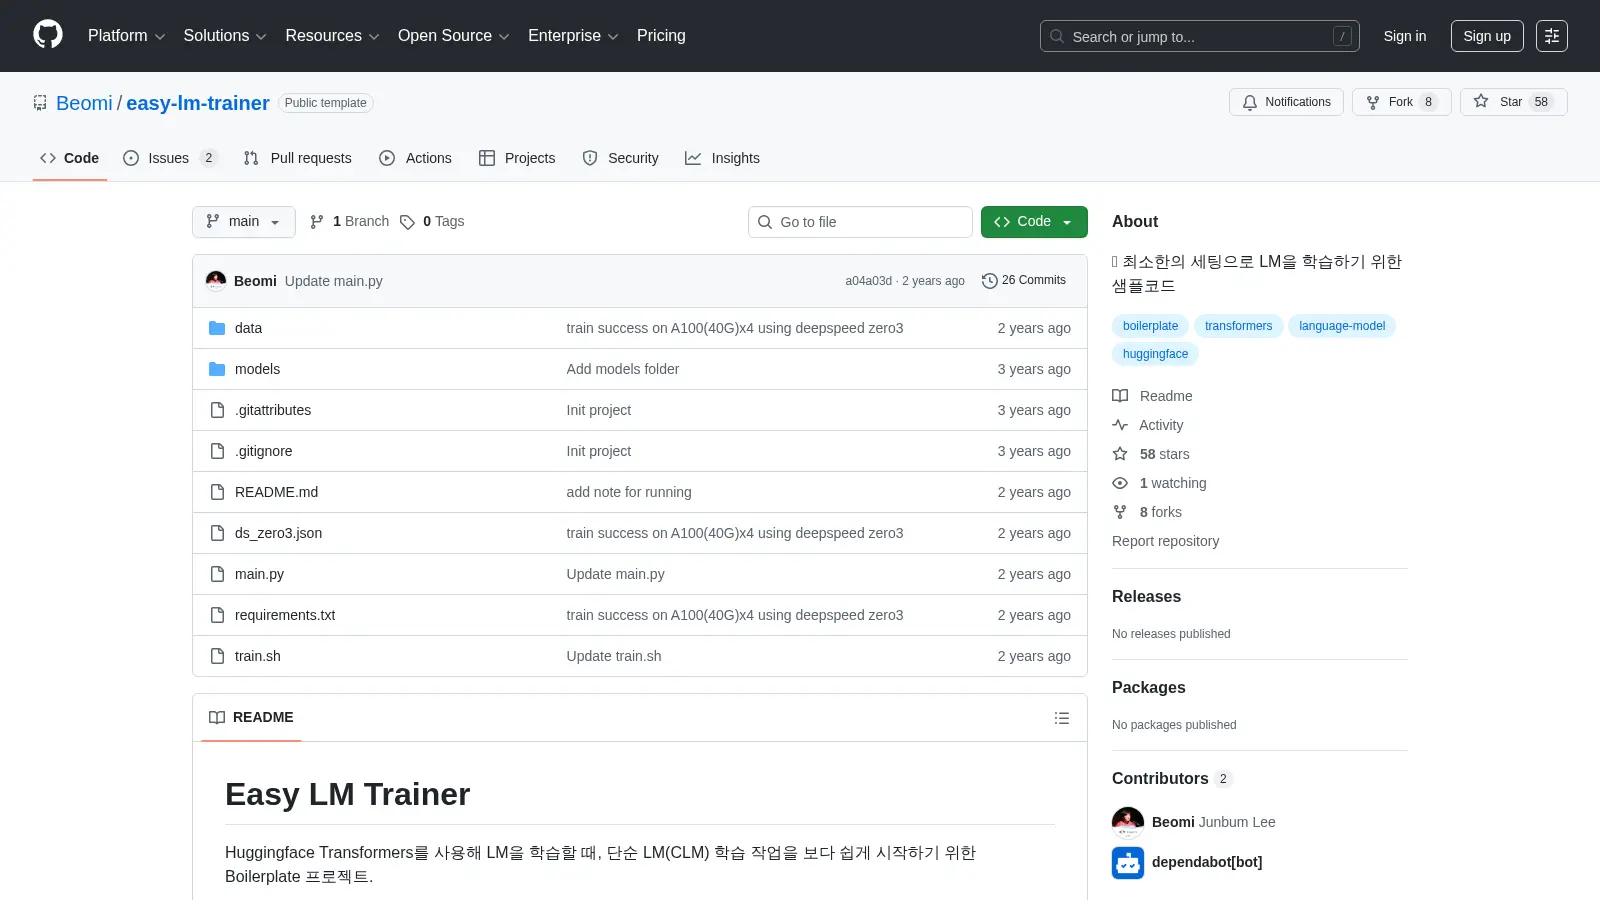Expand the Open Source menu
The width and height of the screenshot is (1600, 900).
[x=454, y=36]
